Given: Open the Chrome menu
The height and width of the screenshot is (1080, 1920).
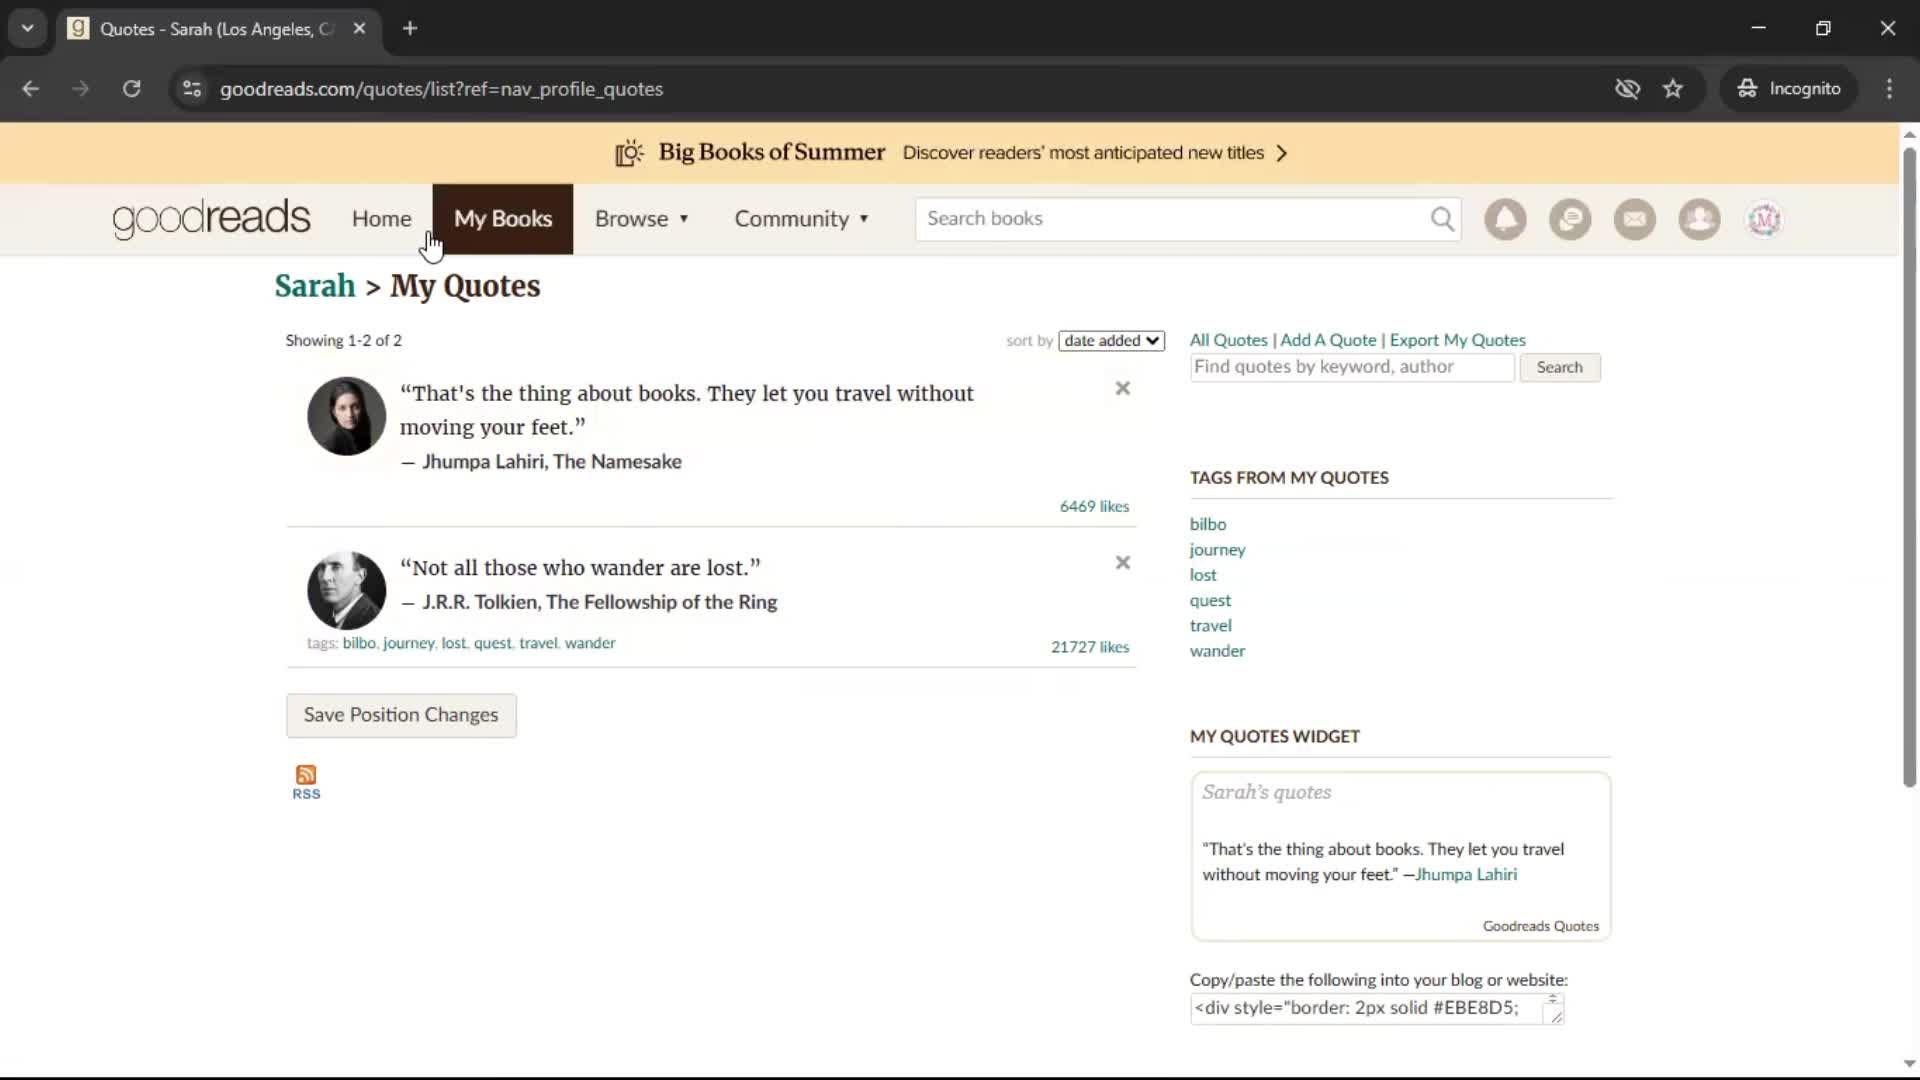Looking at the screenshot, I should point(1889,89).
